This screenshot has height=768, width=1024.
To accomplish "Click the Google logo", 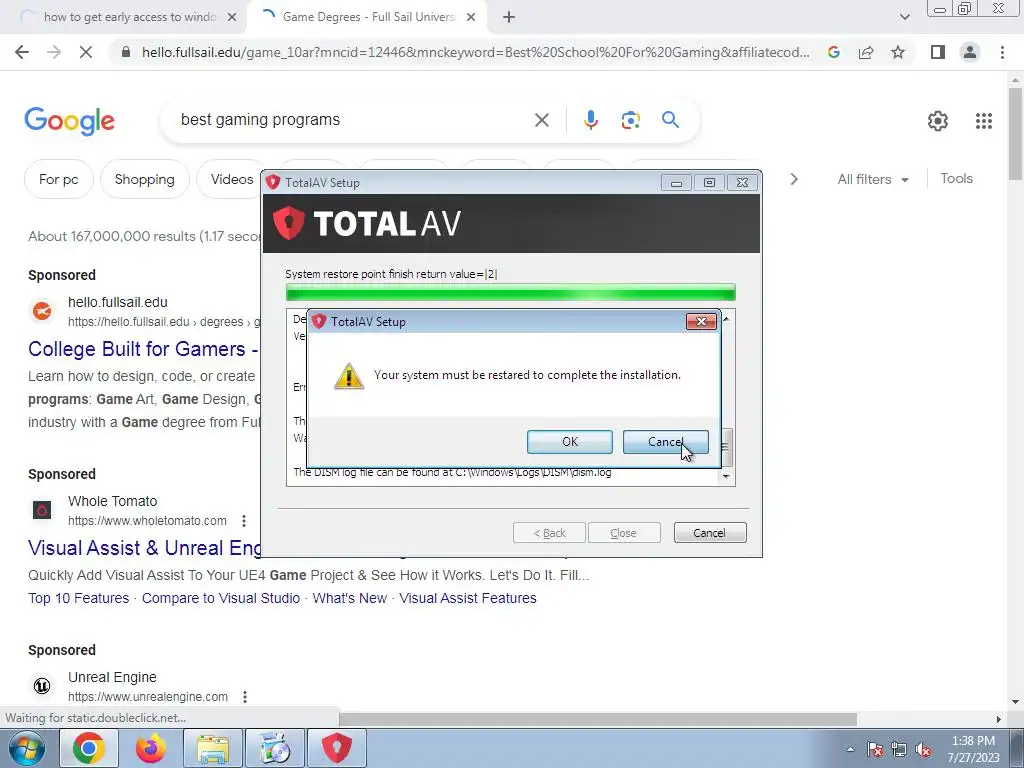I will (70, 121).
